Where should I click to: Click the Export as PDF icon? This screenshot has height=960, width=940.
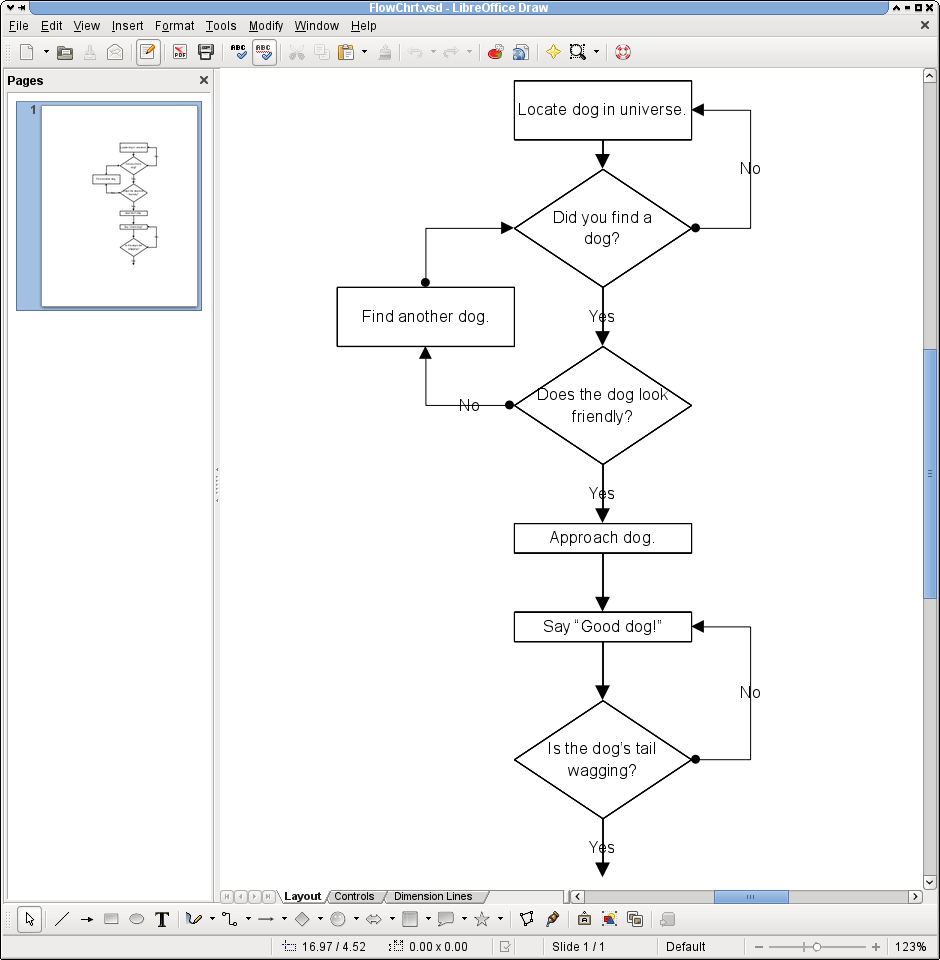(x=179, y=52)
